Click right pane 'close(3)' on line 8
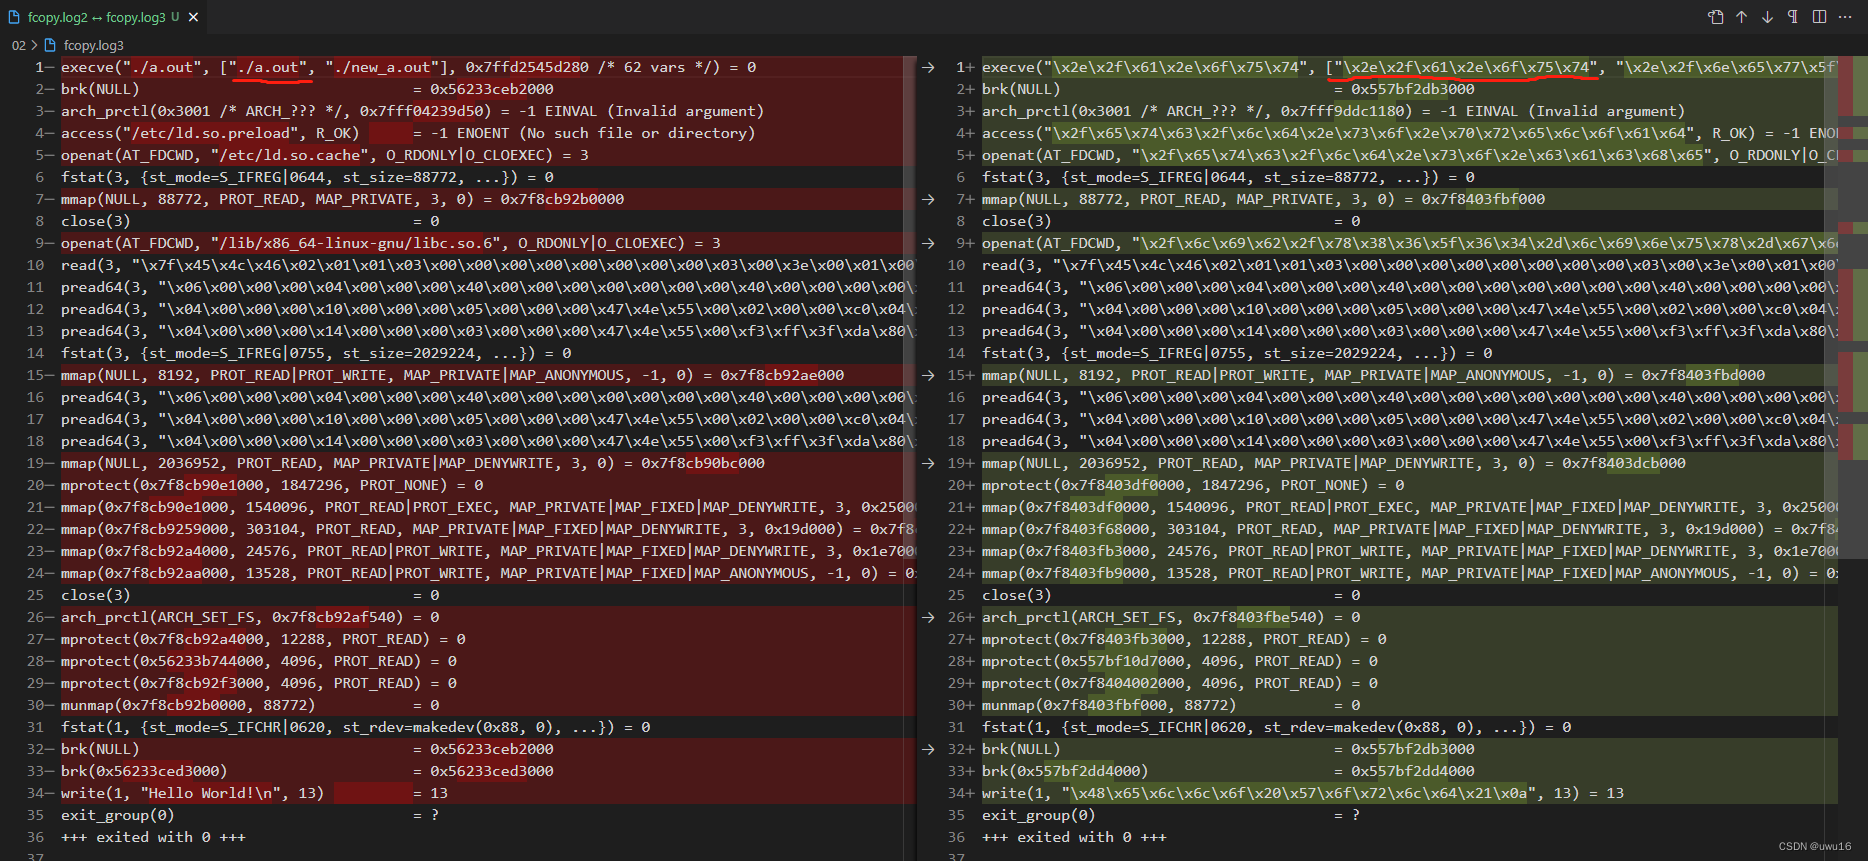1868x861 pixels. pos(1017,221)
